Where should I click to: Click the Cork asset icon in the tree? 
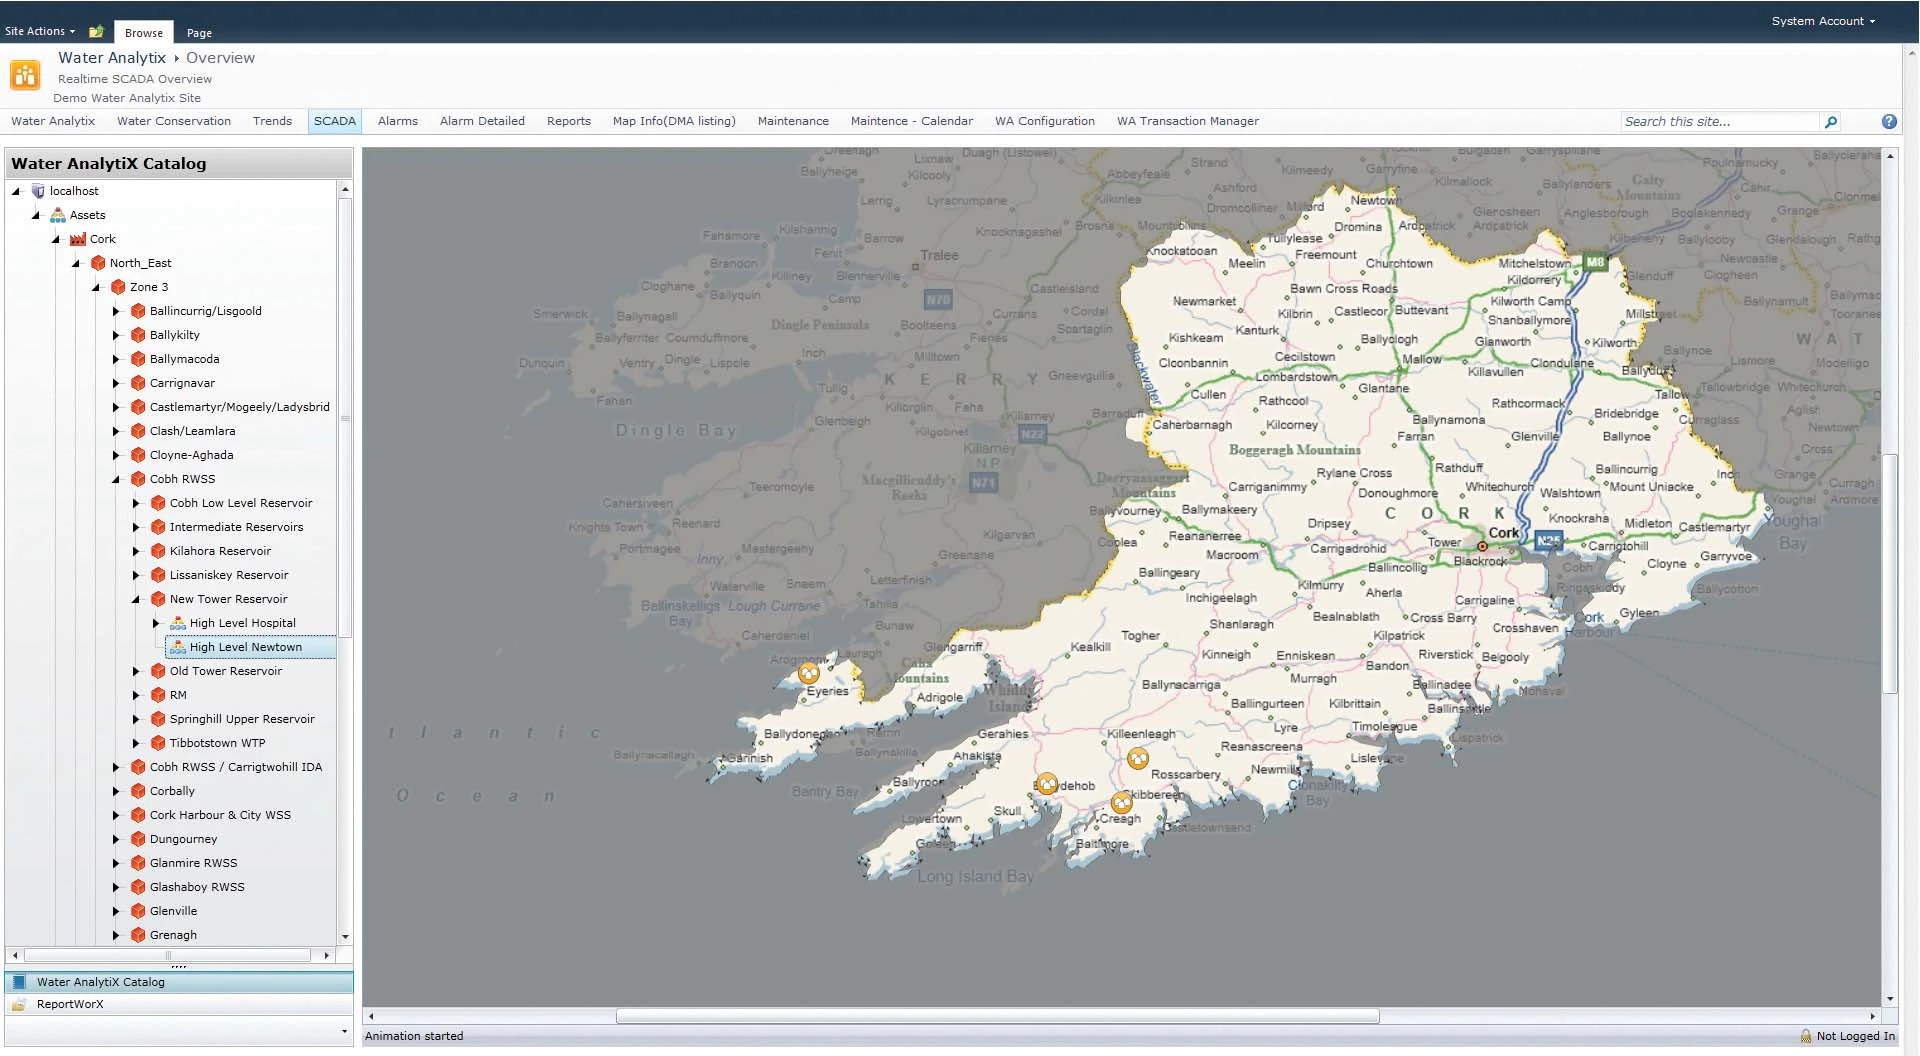pyautogui.click(x=77, y=239)
